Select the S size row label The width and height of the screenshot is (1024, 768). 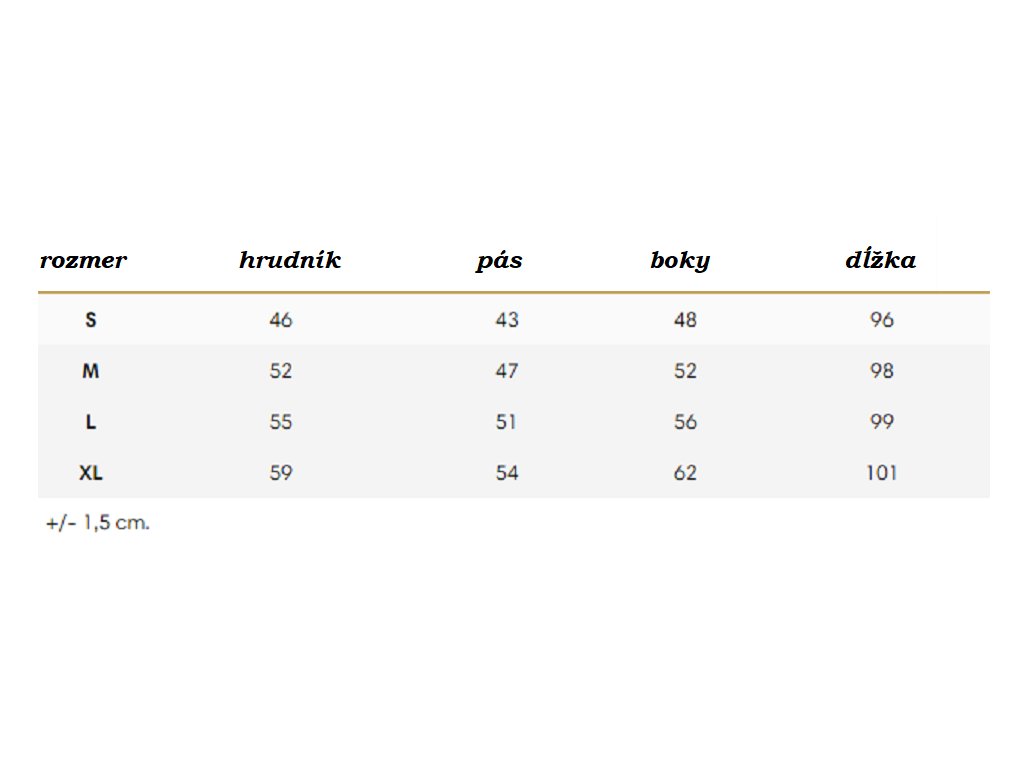pos(91,320)
